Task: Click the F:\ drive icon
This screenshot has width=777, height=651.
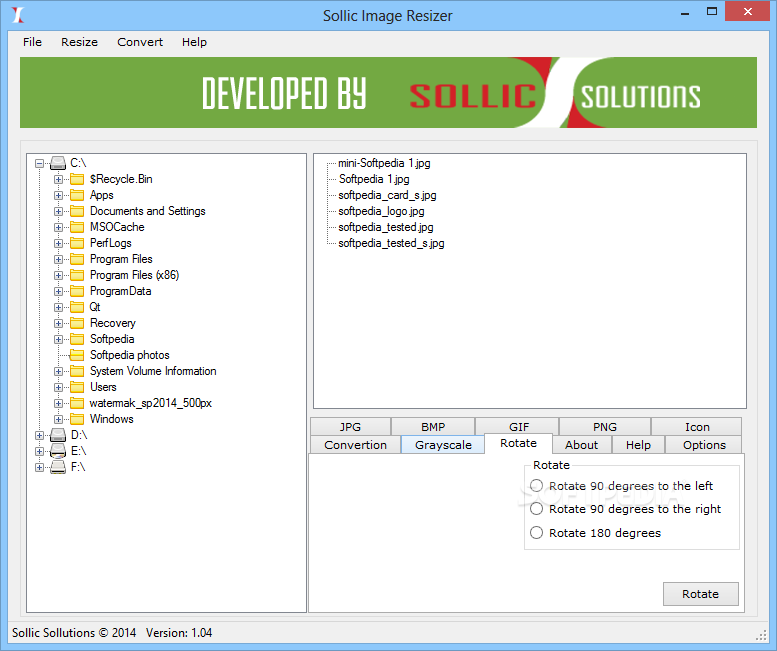Action: pos(58,467)
